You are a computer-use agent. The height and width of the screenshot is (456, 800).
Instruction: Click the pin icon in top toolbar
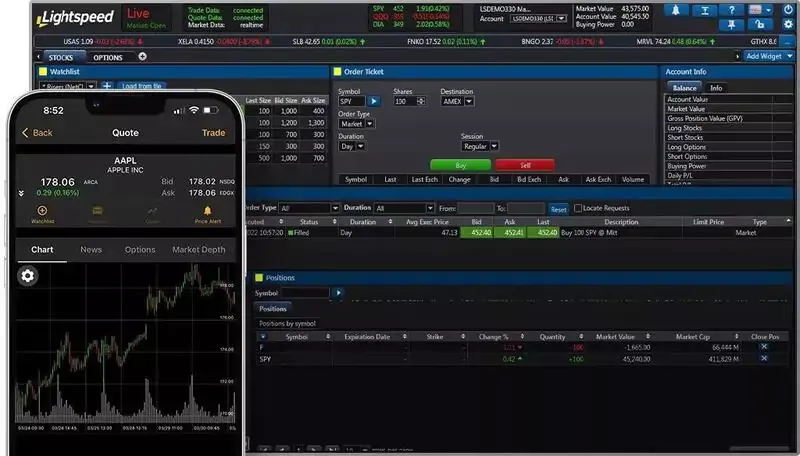click(732, 24)
